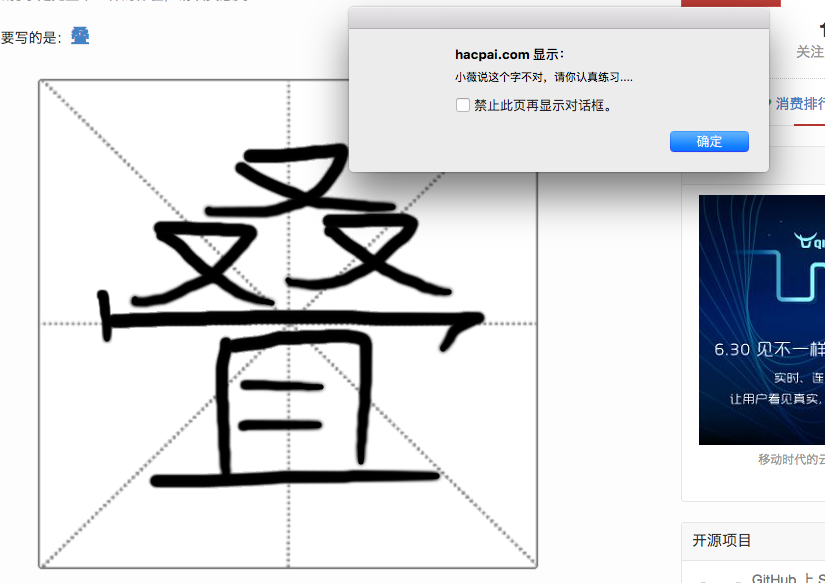Open the blue 6.30 见不一样 advertisement banner
The image size is (825, 583).
(x=762, y=320)
